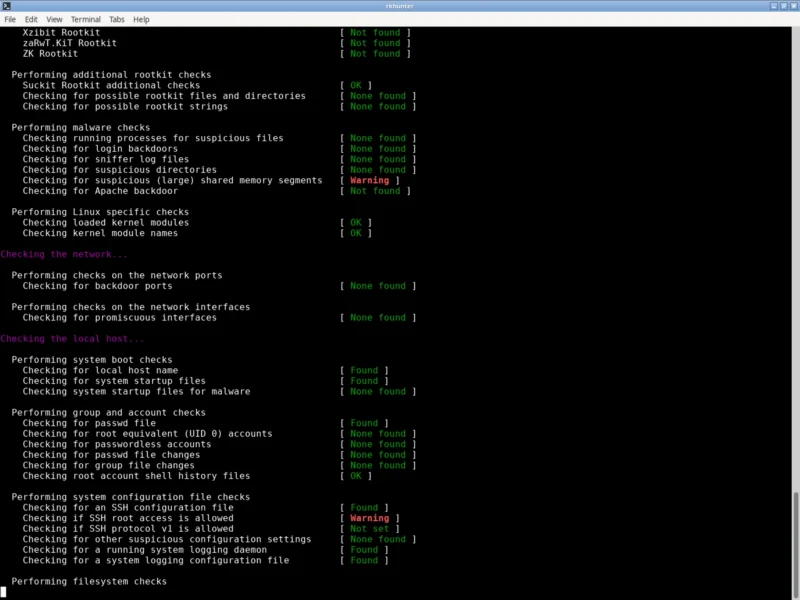800x600 pixels.
Task: Click the 'Not set' status text
Action: [369, 529]
